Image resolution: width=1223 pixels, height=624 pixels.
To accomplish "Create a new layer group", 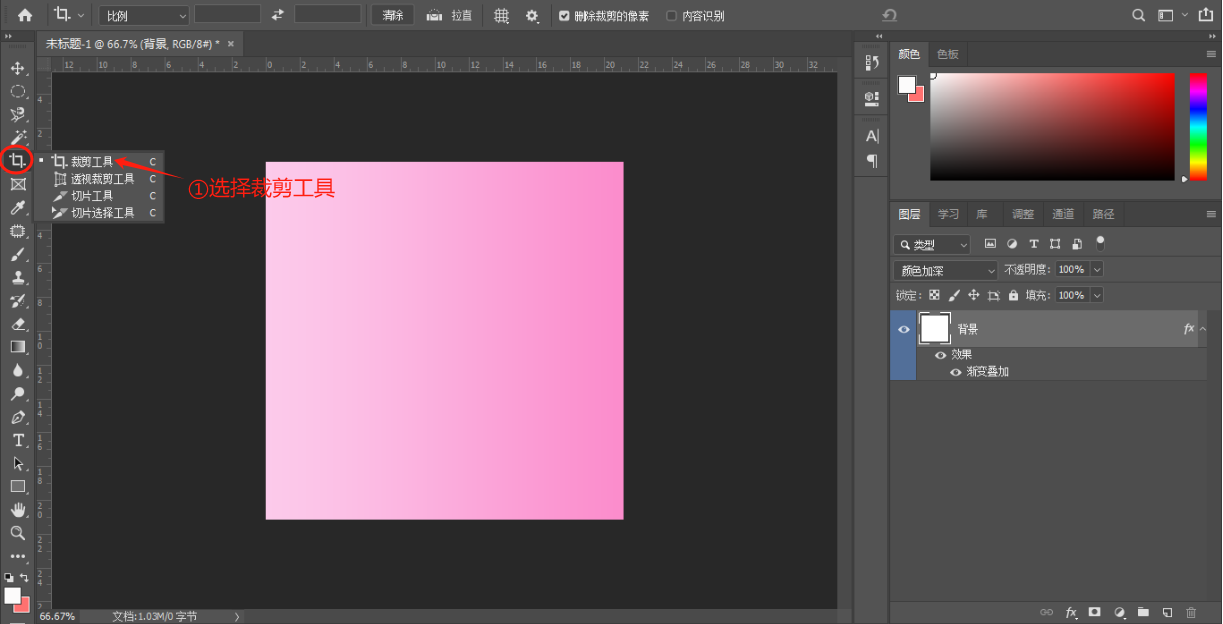I will tap(1142, 612).
